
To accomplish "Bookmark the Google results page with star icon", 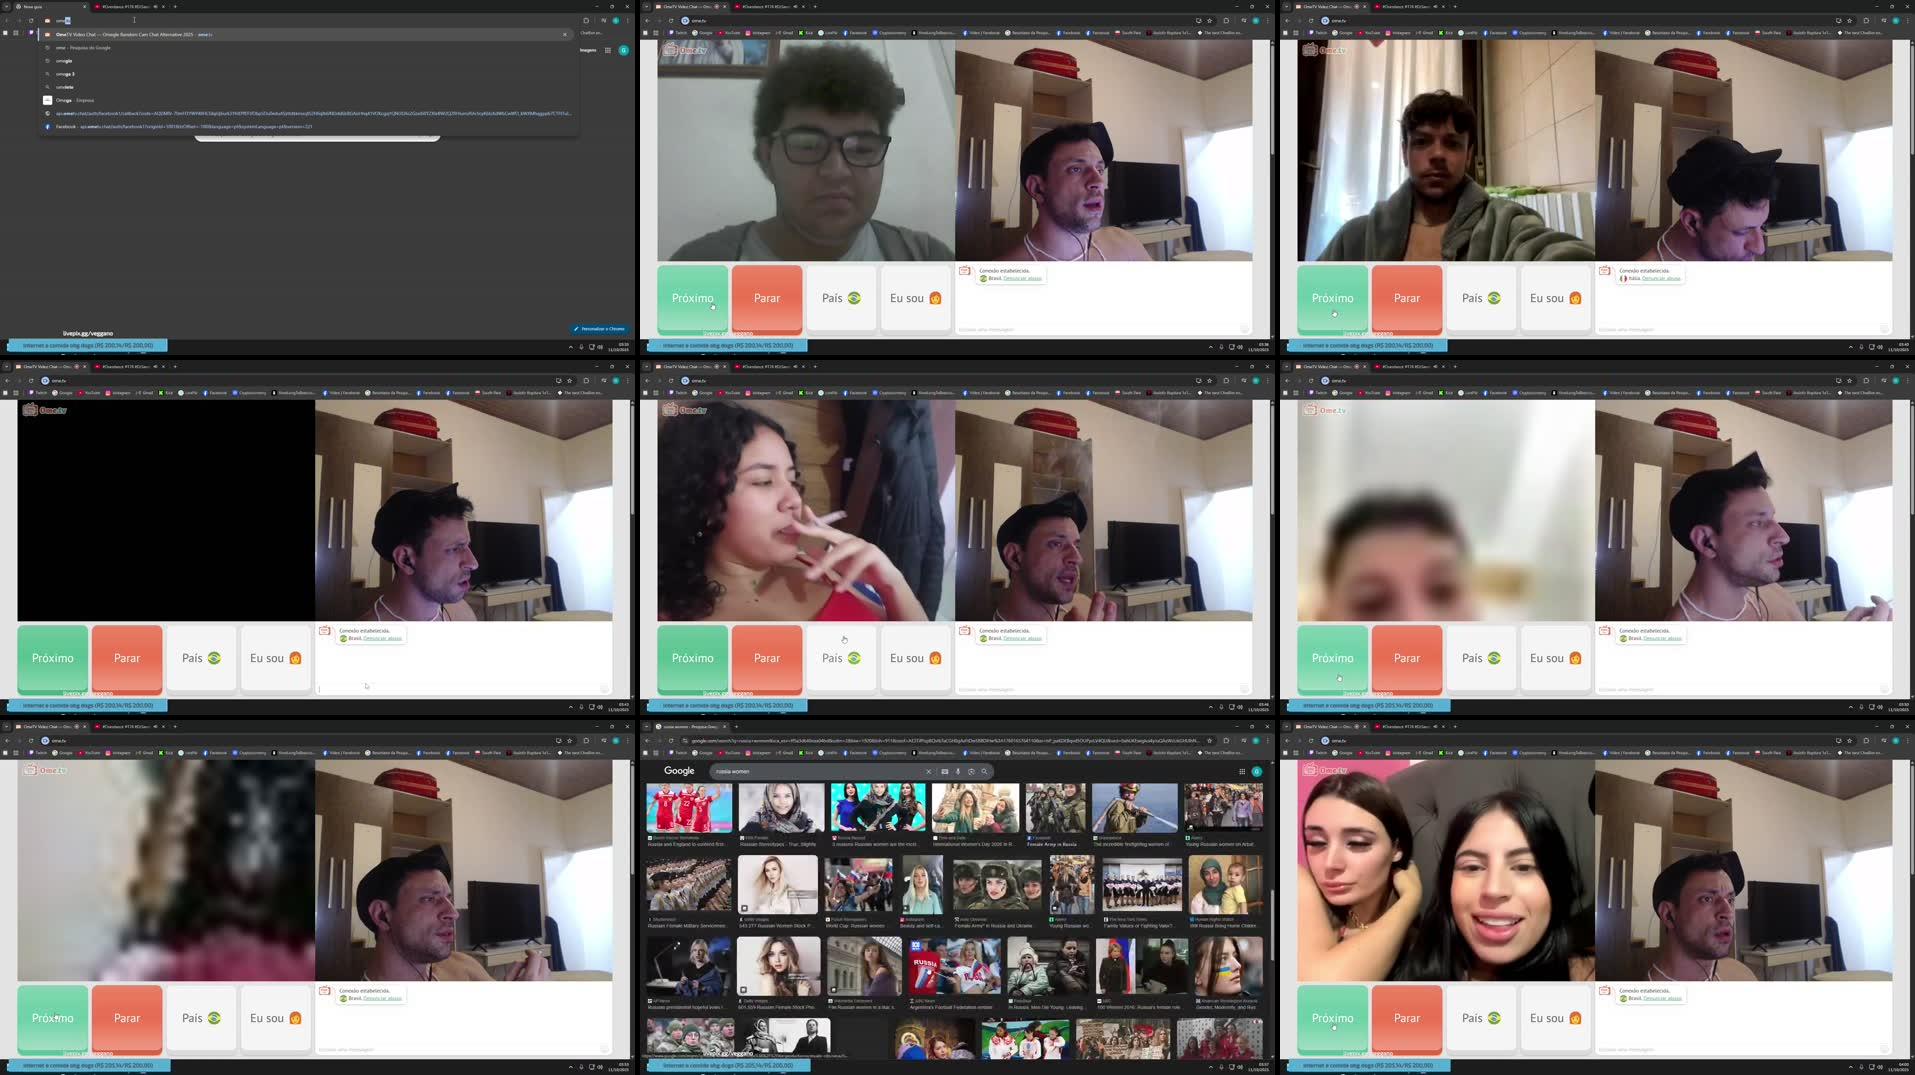I will tap(1210, 741).
